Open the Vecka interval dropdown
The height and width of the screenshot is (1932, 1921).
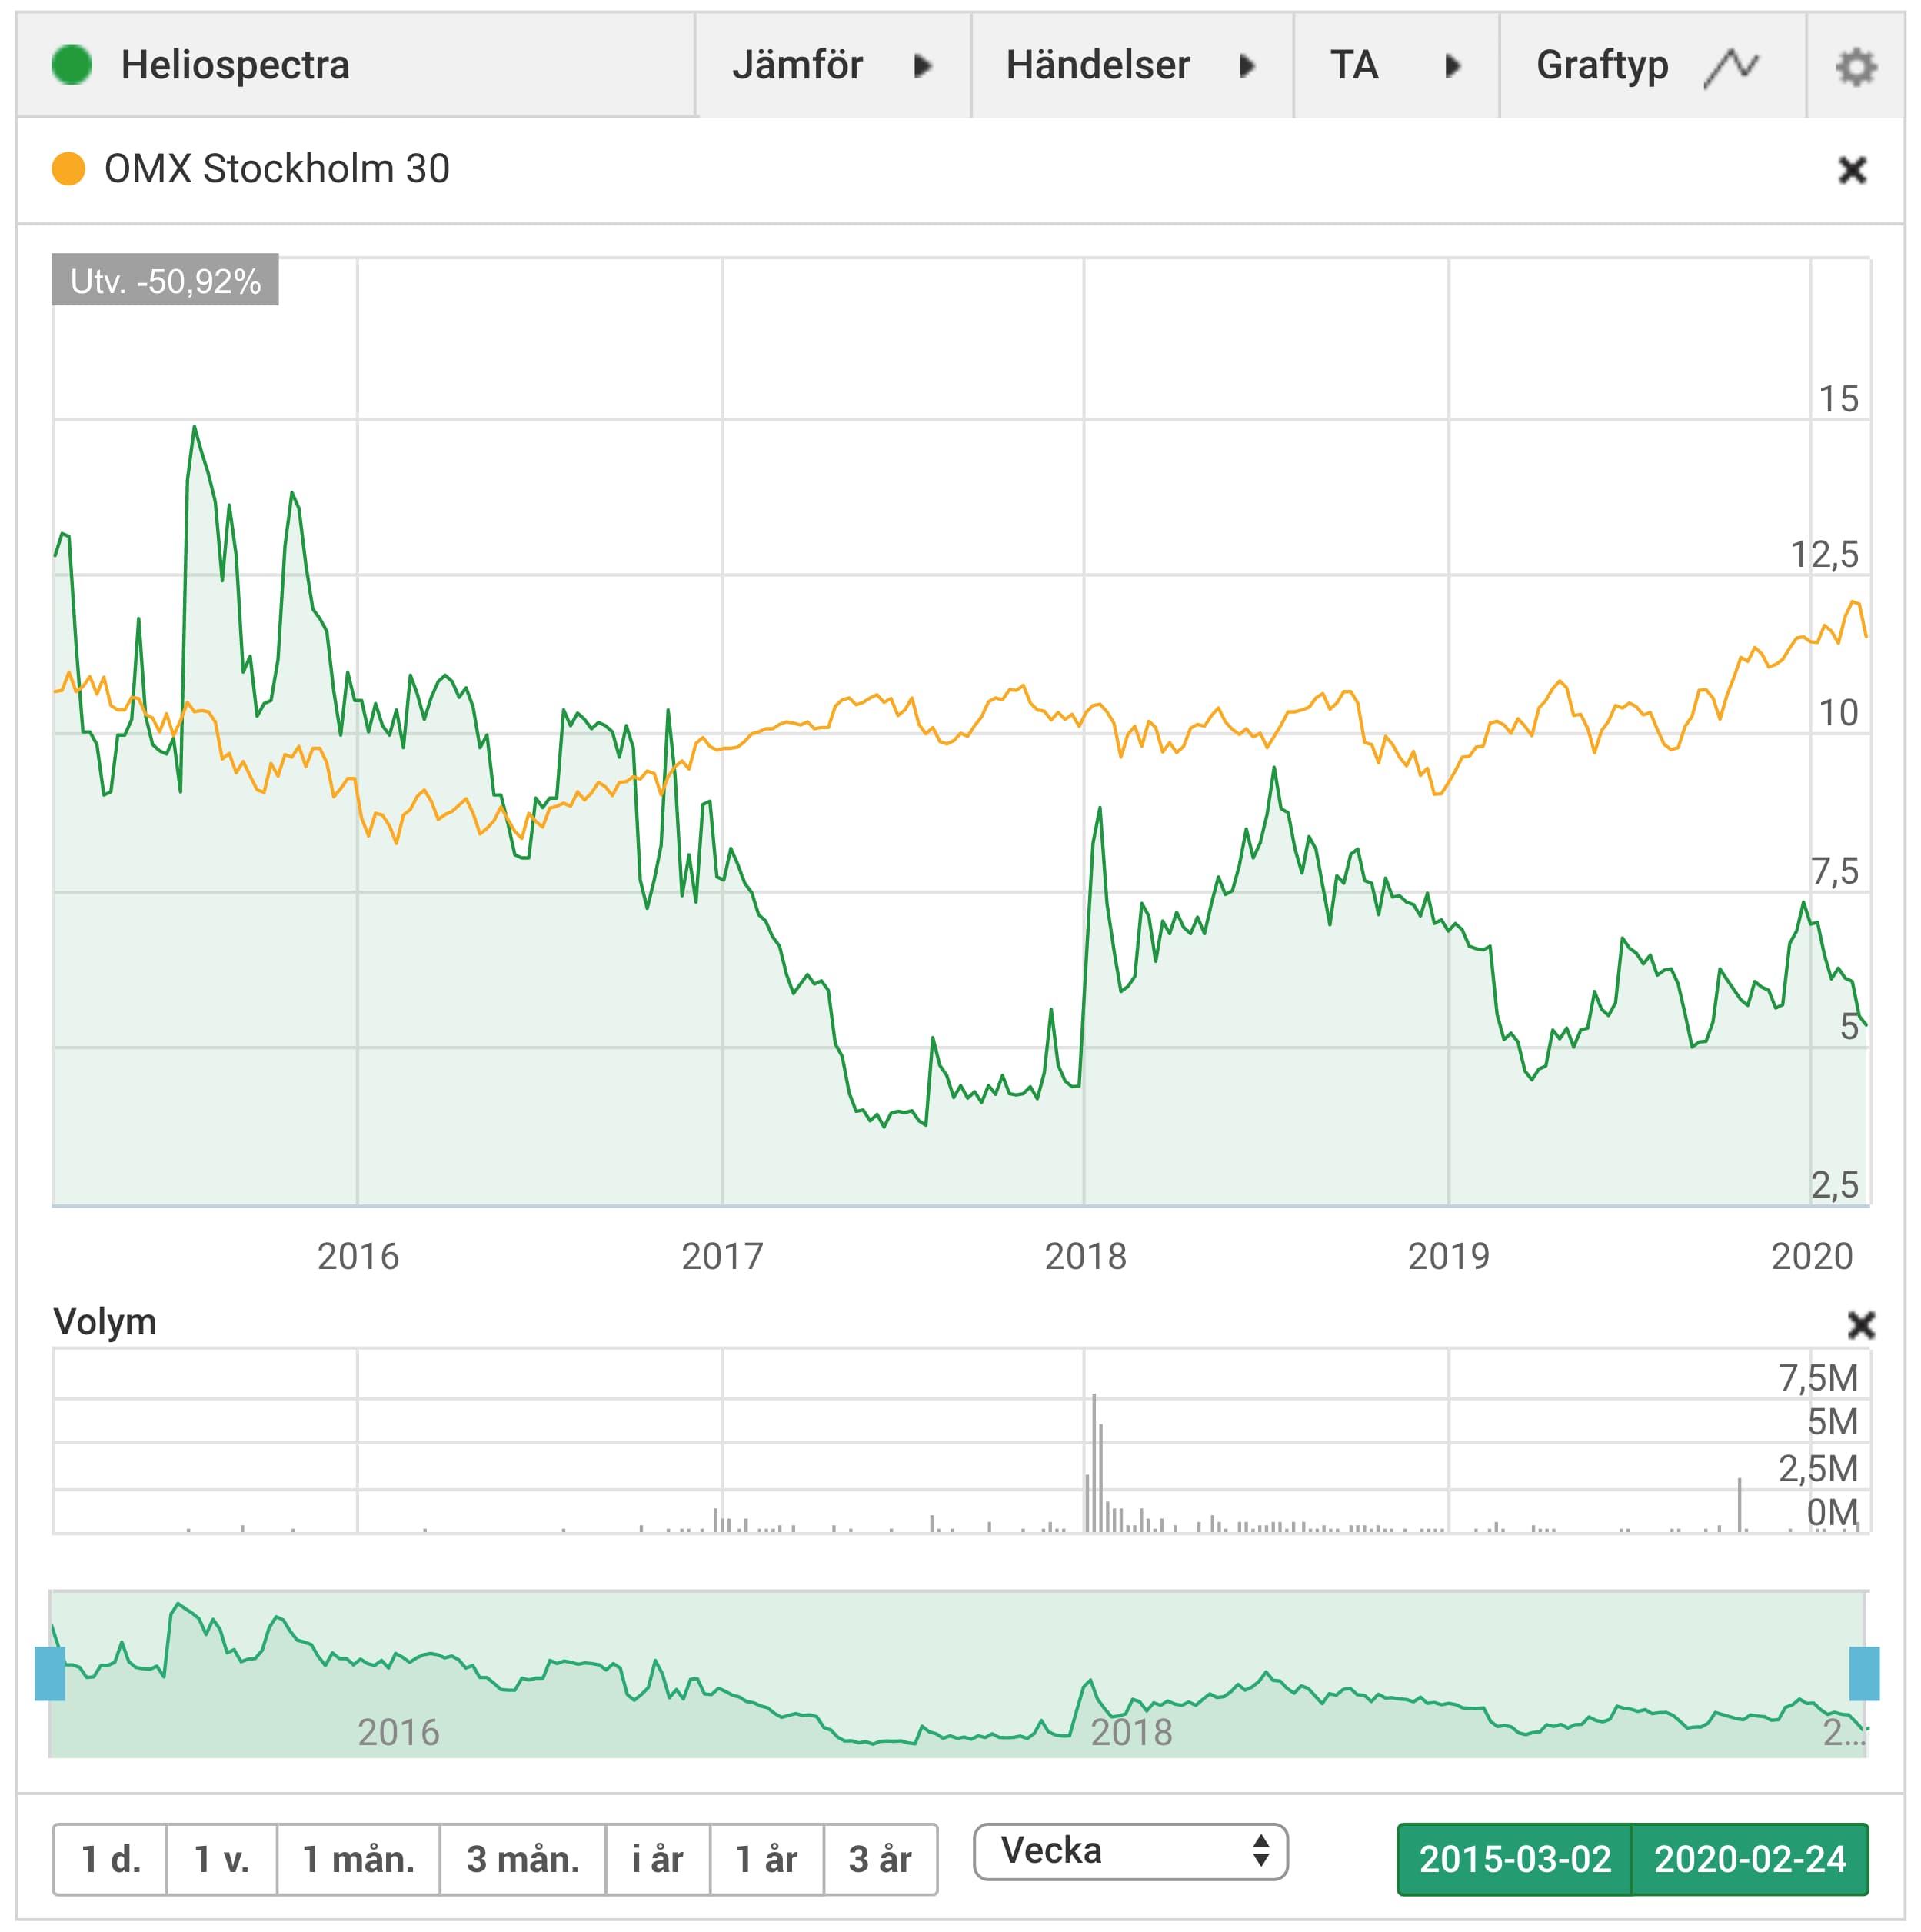coord(1130,1851)
